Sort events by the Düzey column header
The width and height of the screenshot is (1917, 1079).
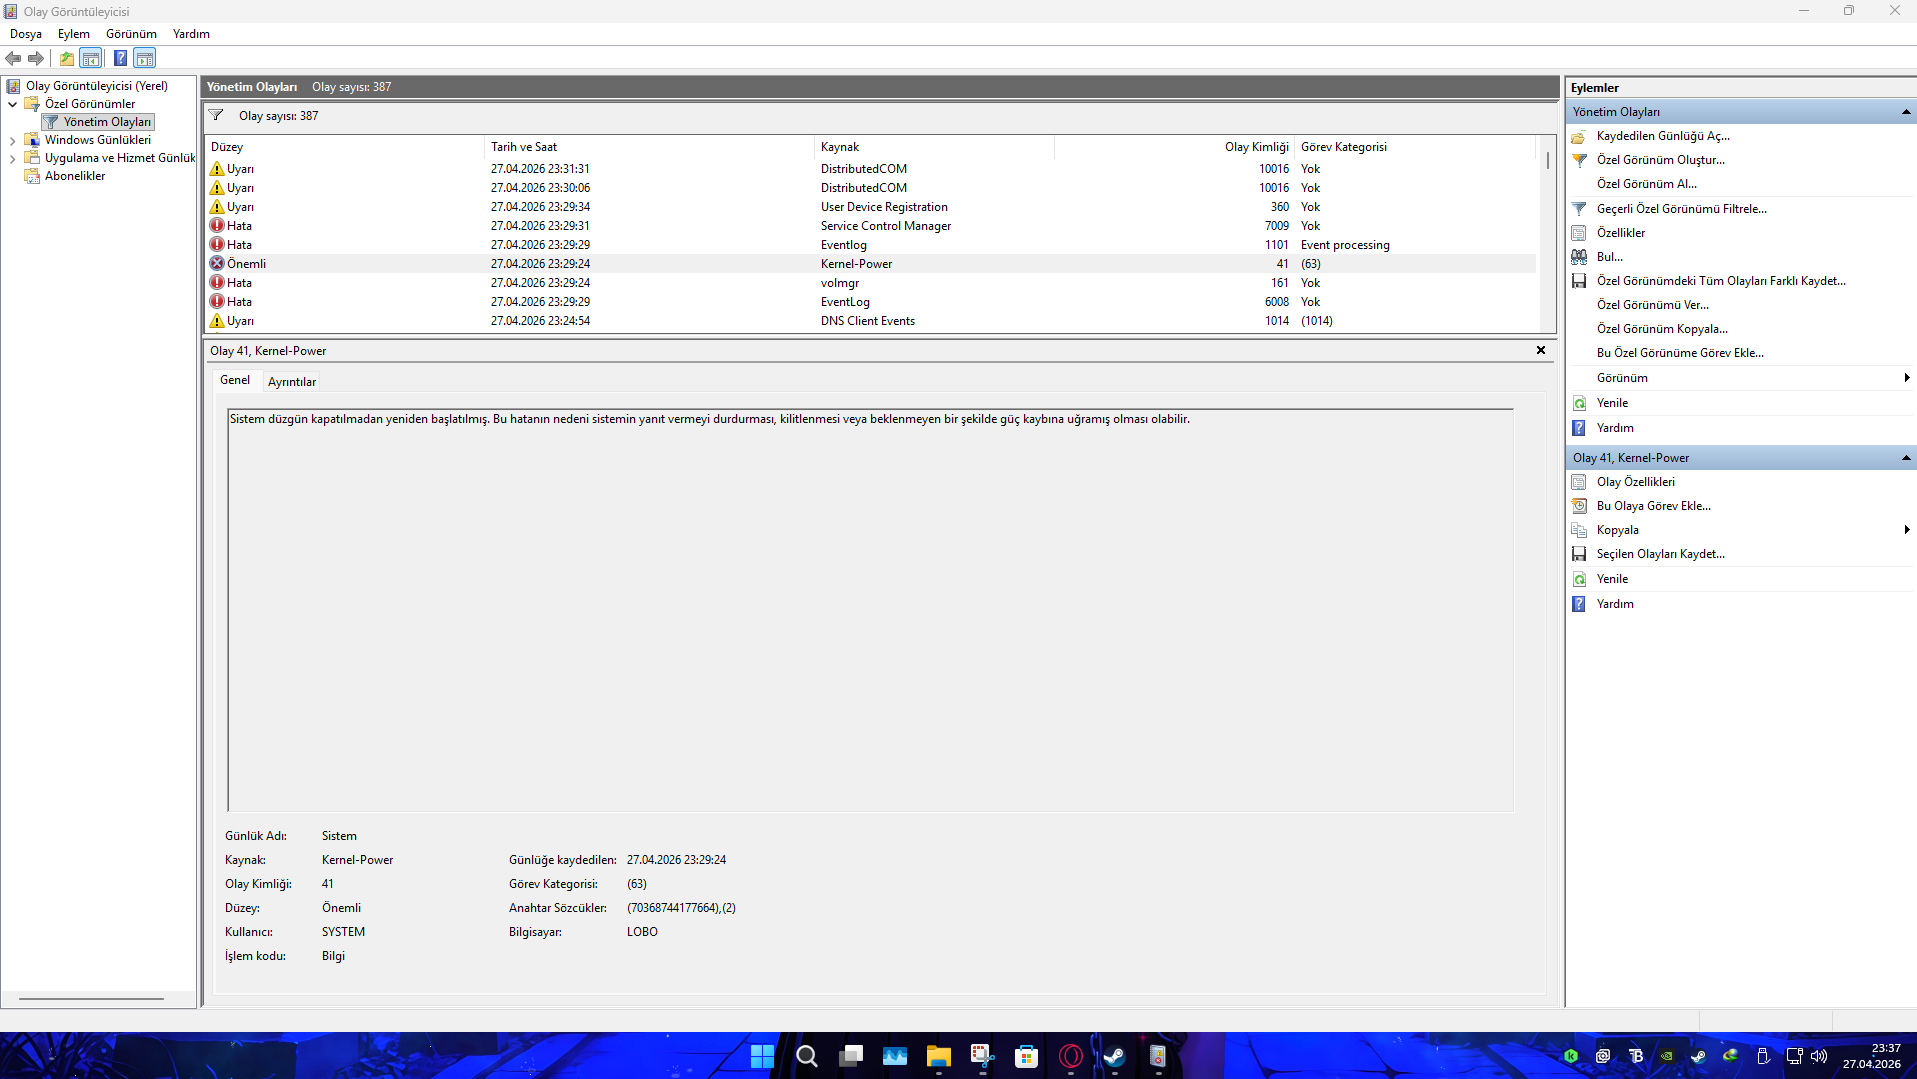coord(344,147)
